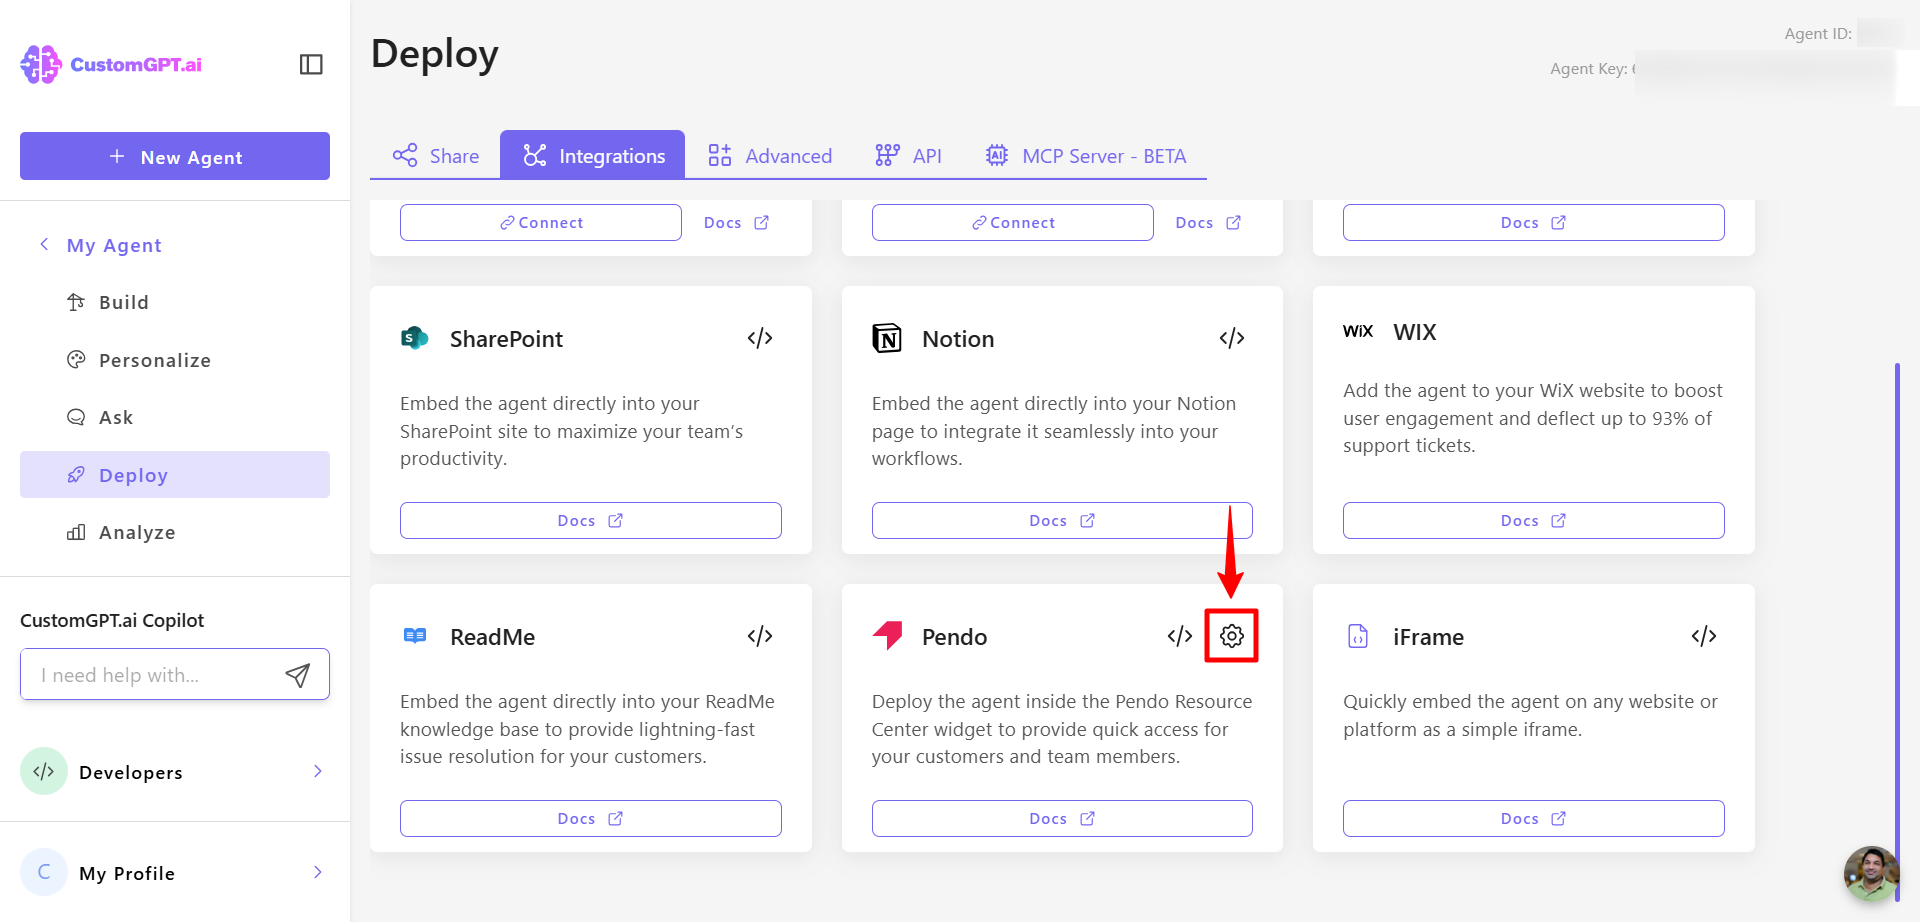
Task: Open WIX Docs button
Action: click(1534, 520)
